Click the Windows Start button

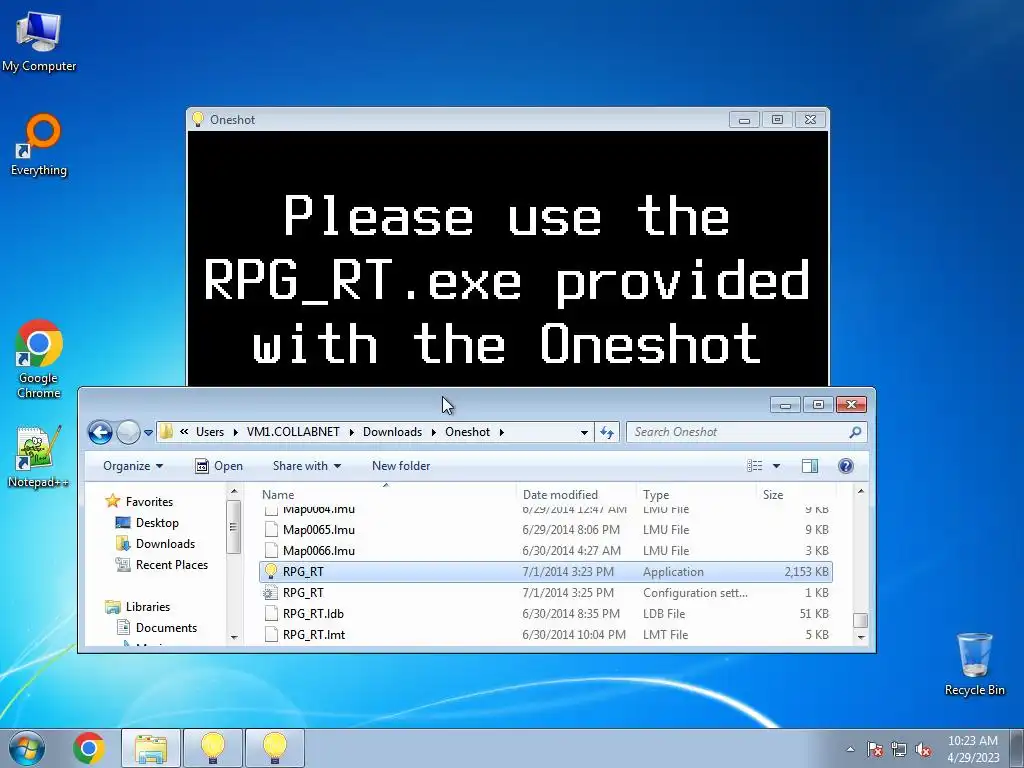point(27,748)
